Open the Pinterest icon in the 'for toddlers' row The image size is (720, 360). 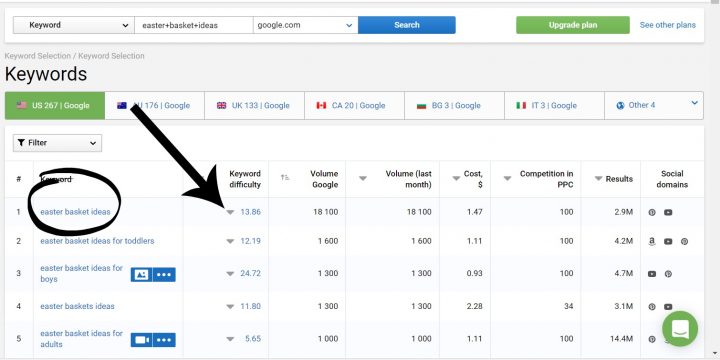point(684,242)
